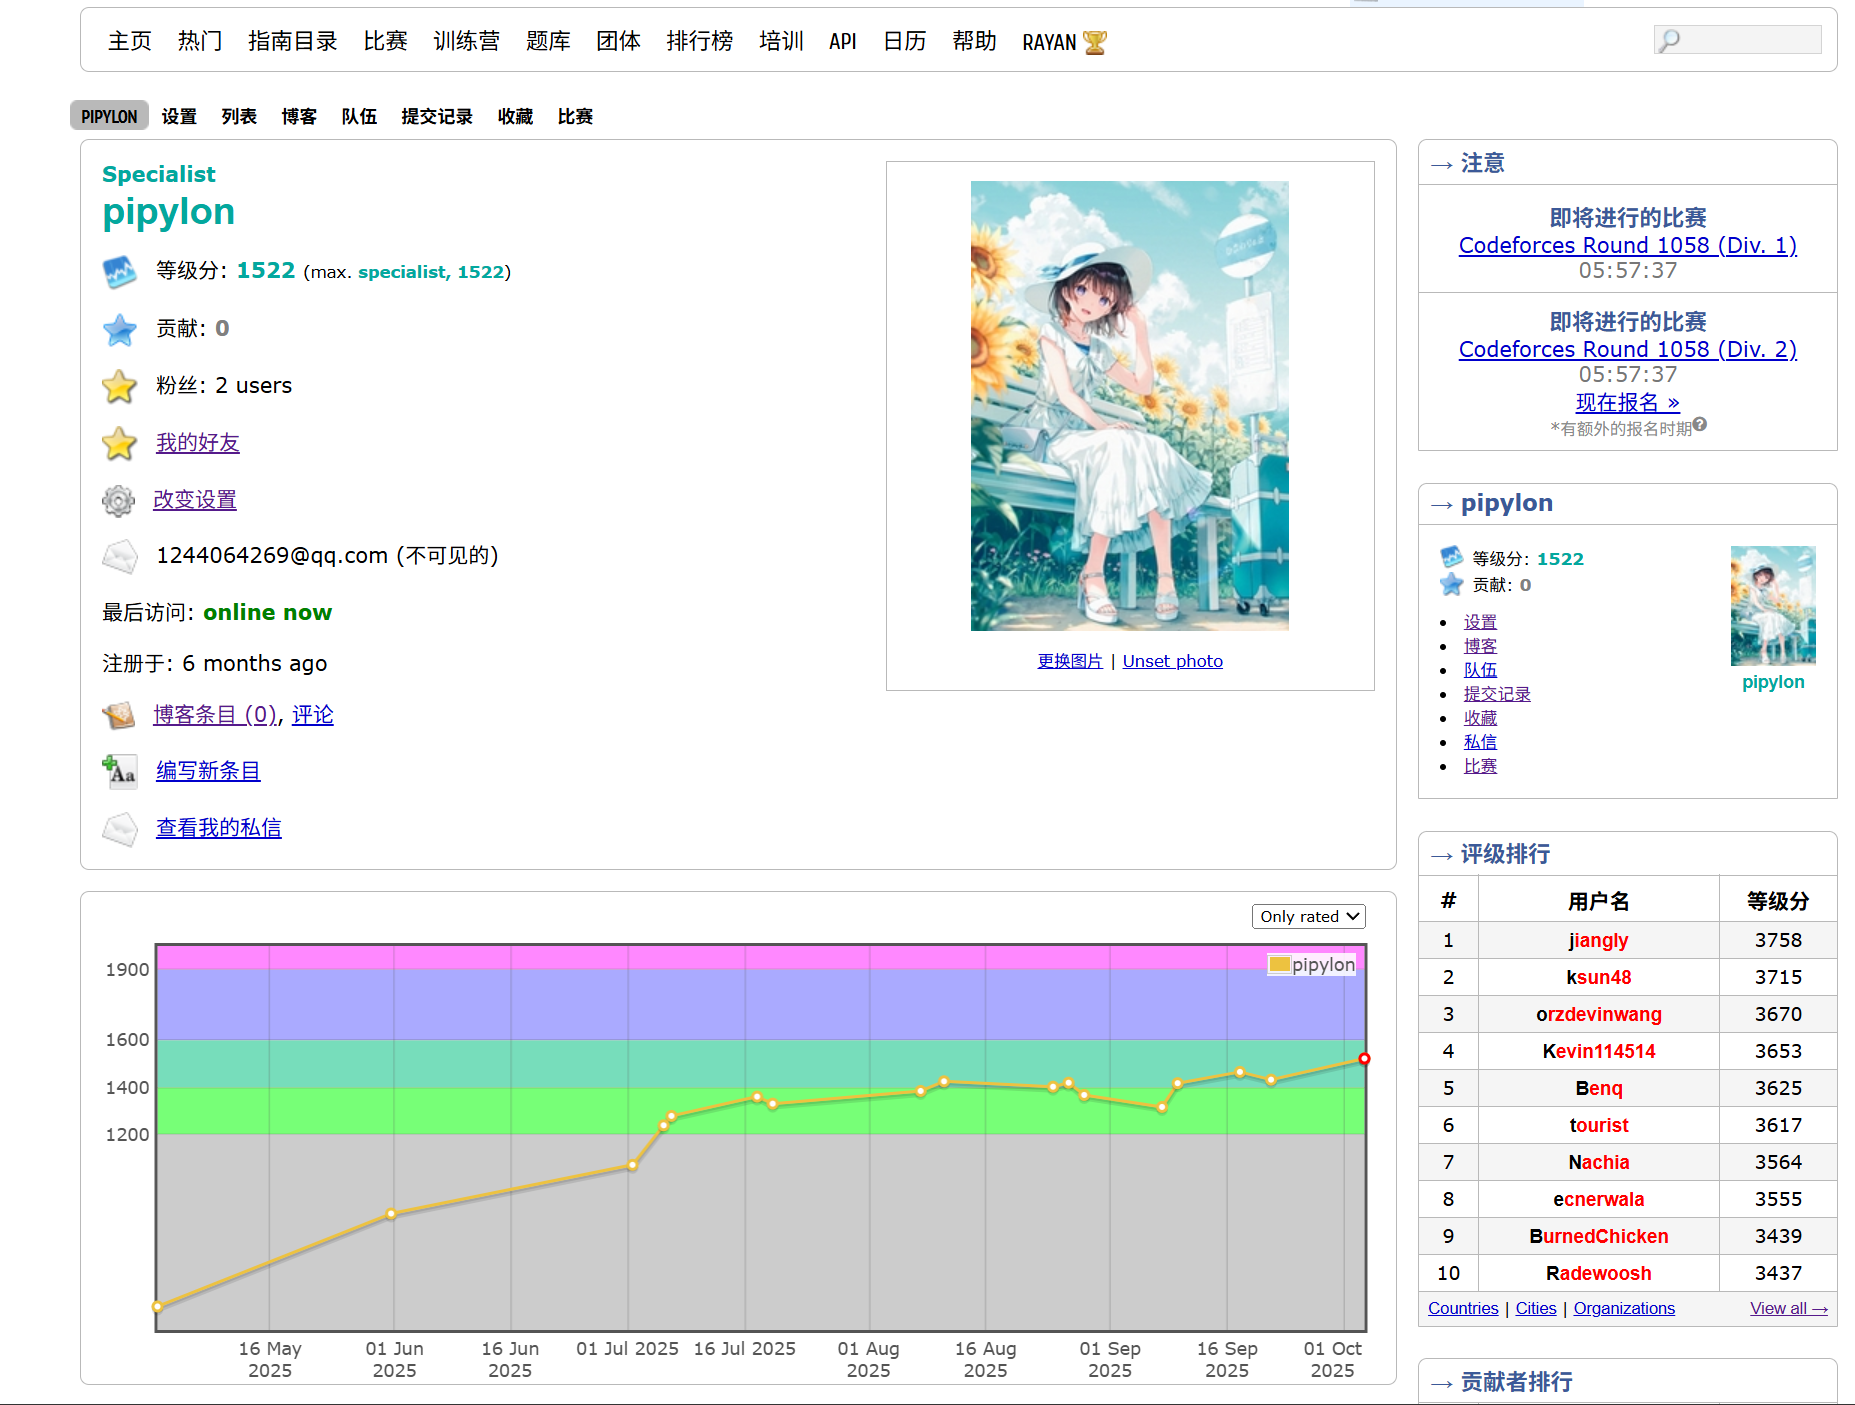Go to the 题库 problem set menu
Screen dimensions: 1855x1405
tap(548, 41)
